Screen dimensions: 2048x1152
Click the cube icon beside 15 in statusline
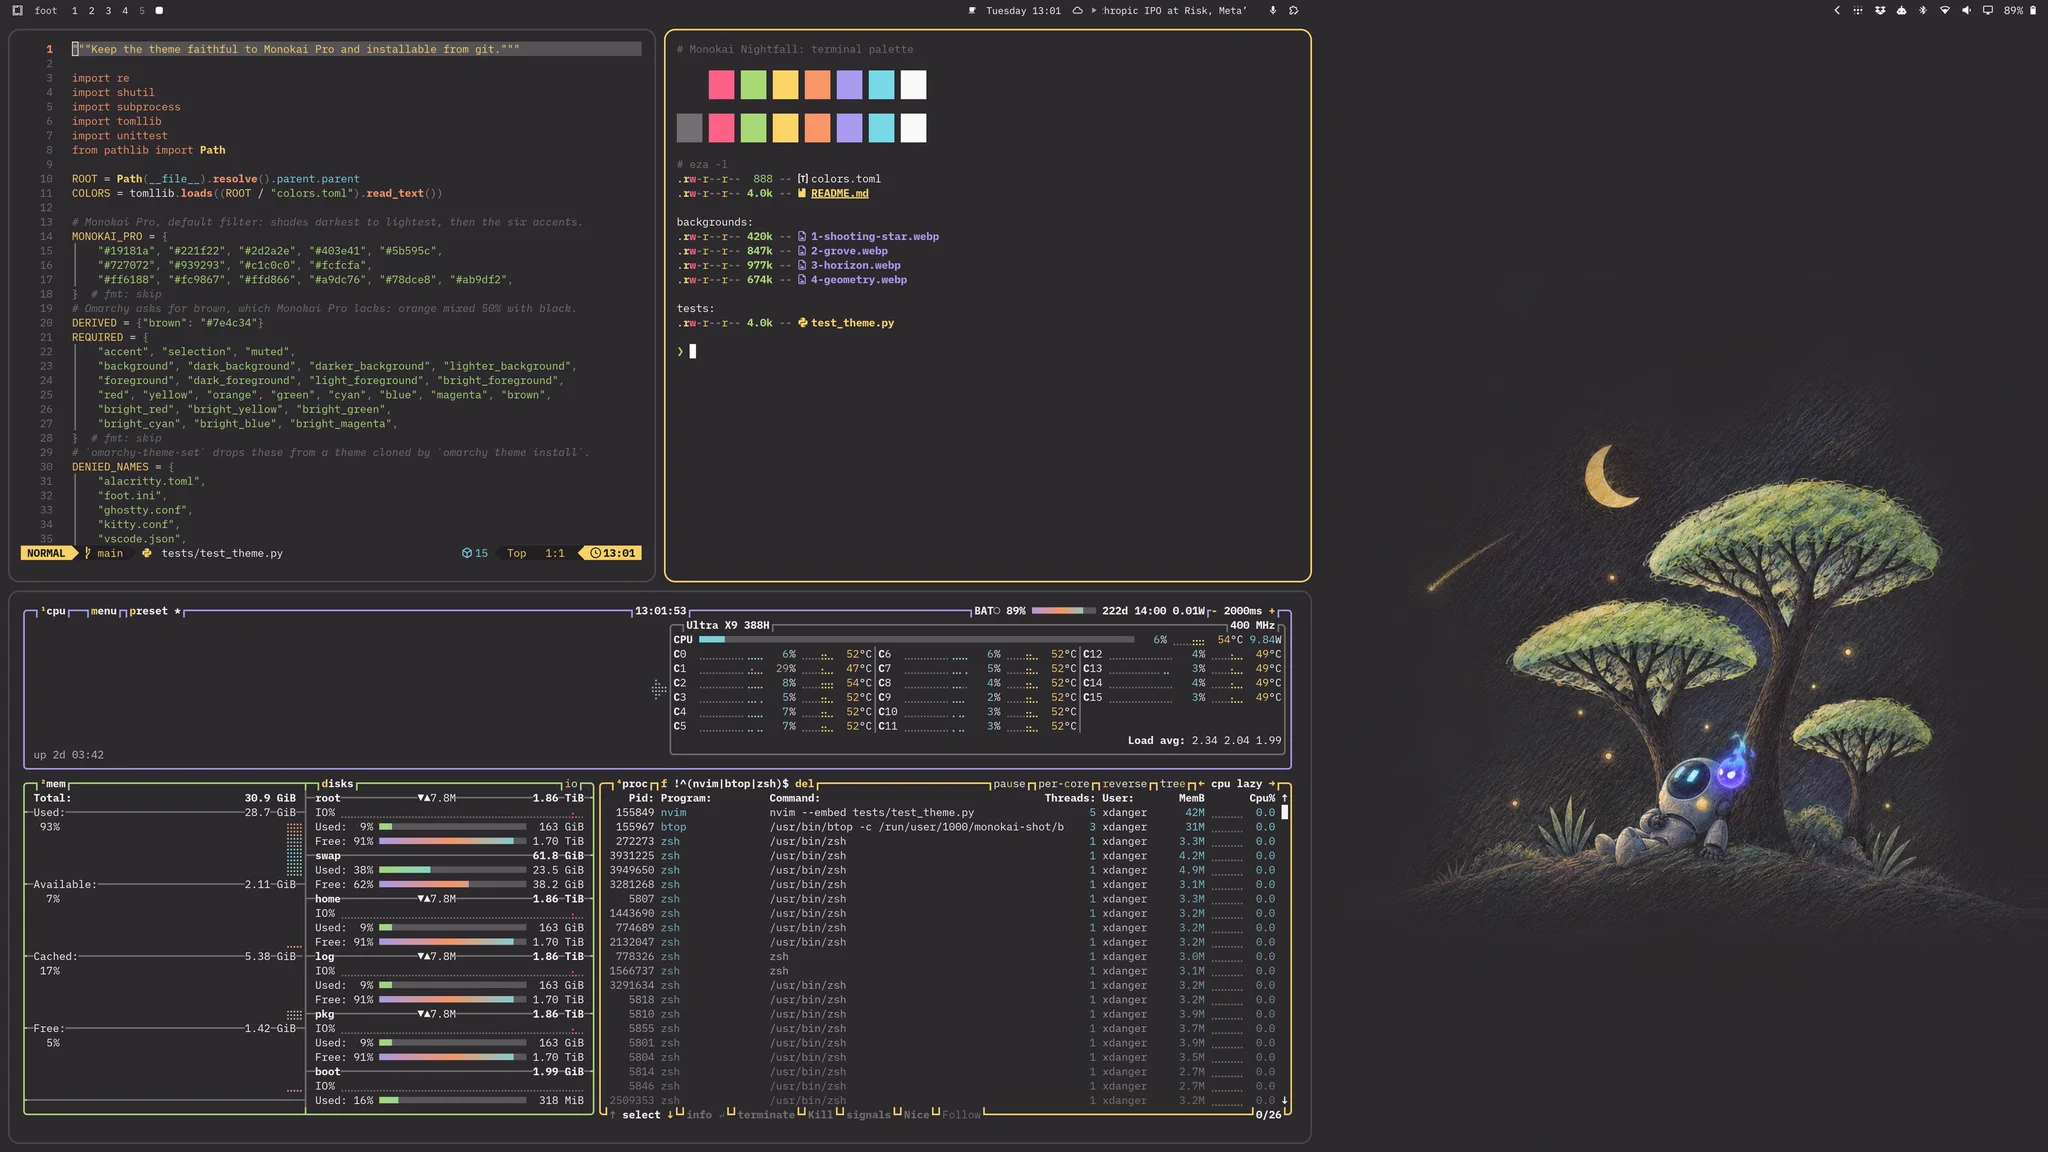466,553
